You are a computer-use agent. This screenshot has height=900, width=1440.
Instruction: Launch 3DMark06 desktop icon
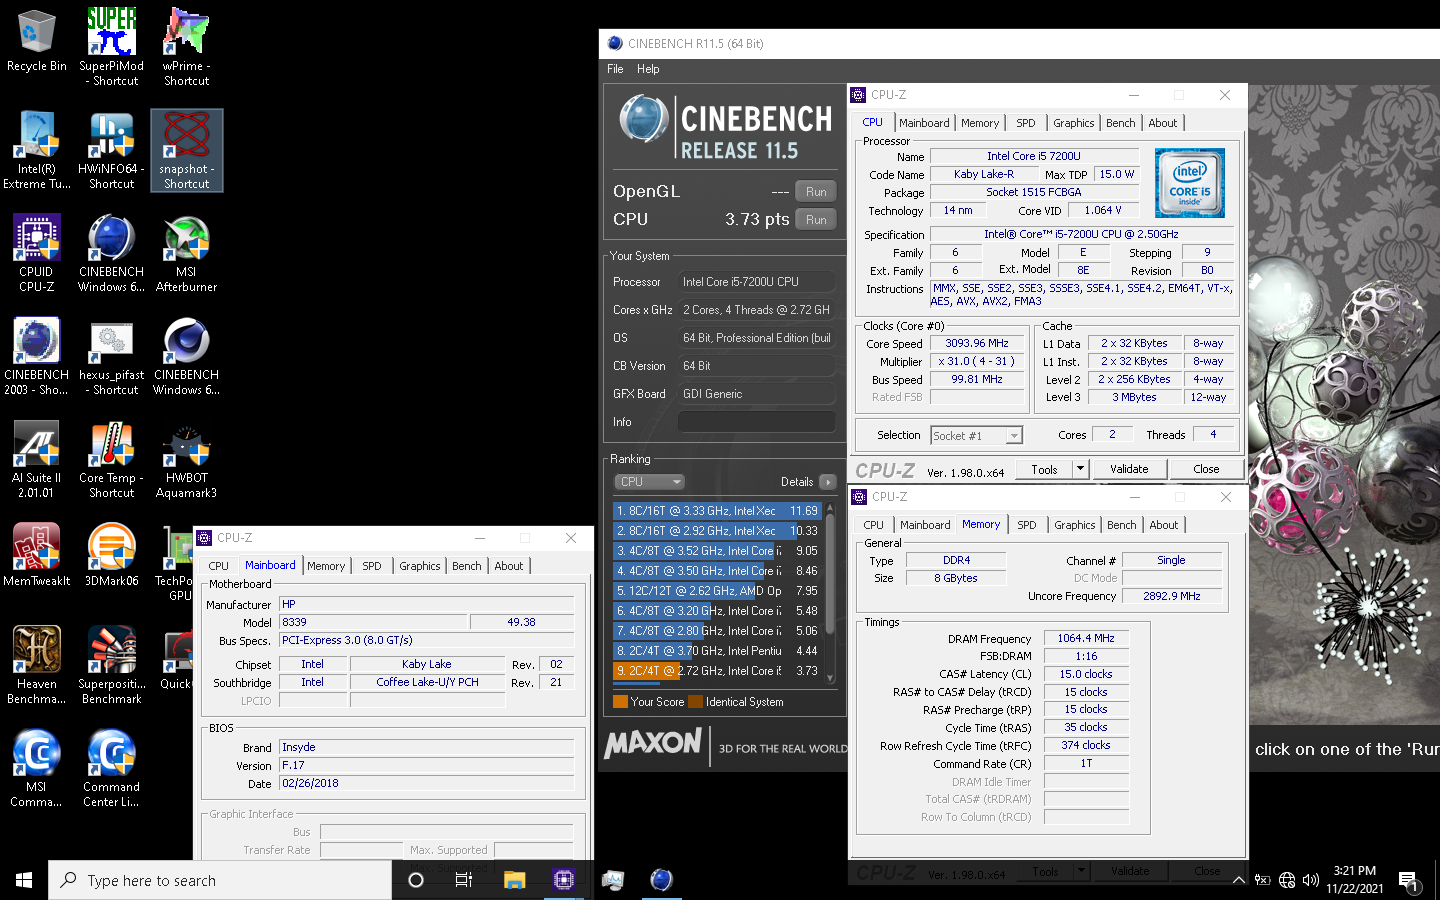tap(111, 555)
